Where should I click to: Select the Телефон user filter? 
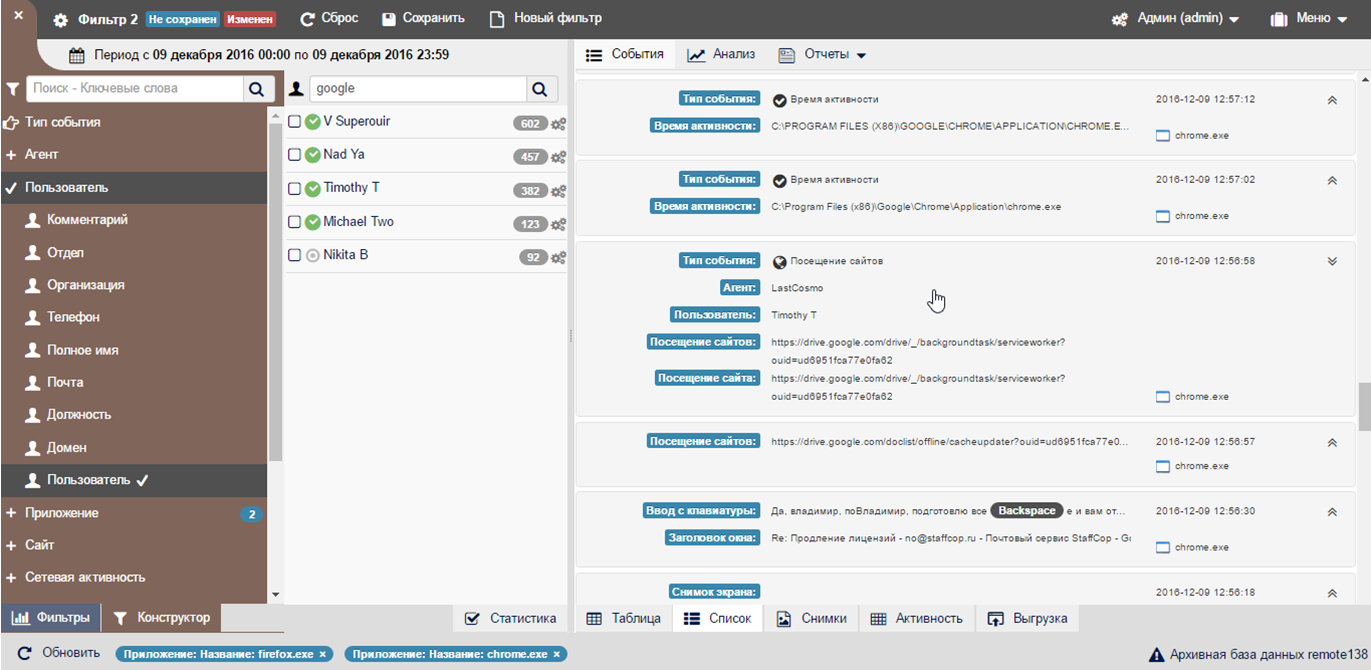click(134, 317)
